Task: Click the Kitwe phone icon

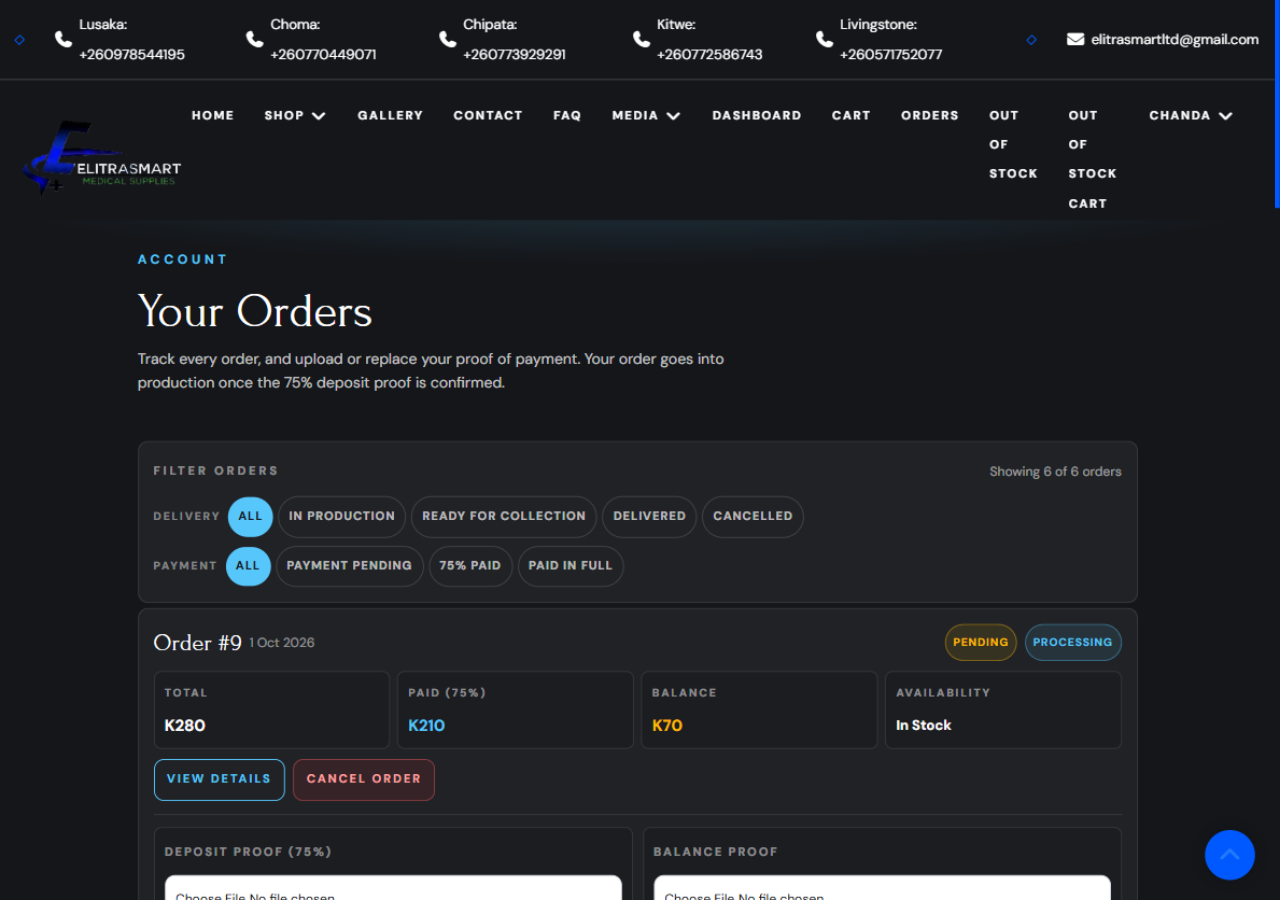Action: 641,39
